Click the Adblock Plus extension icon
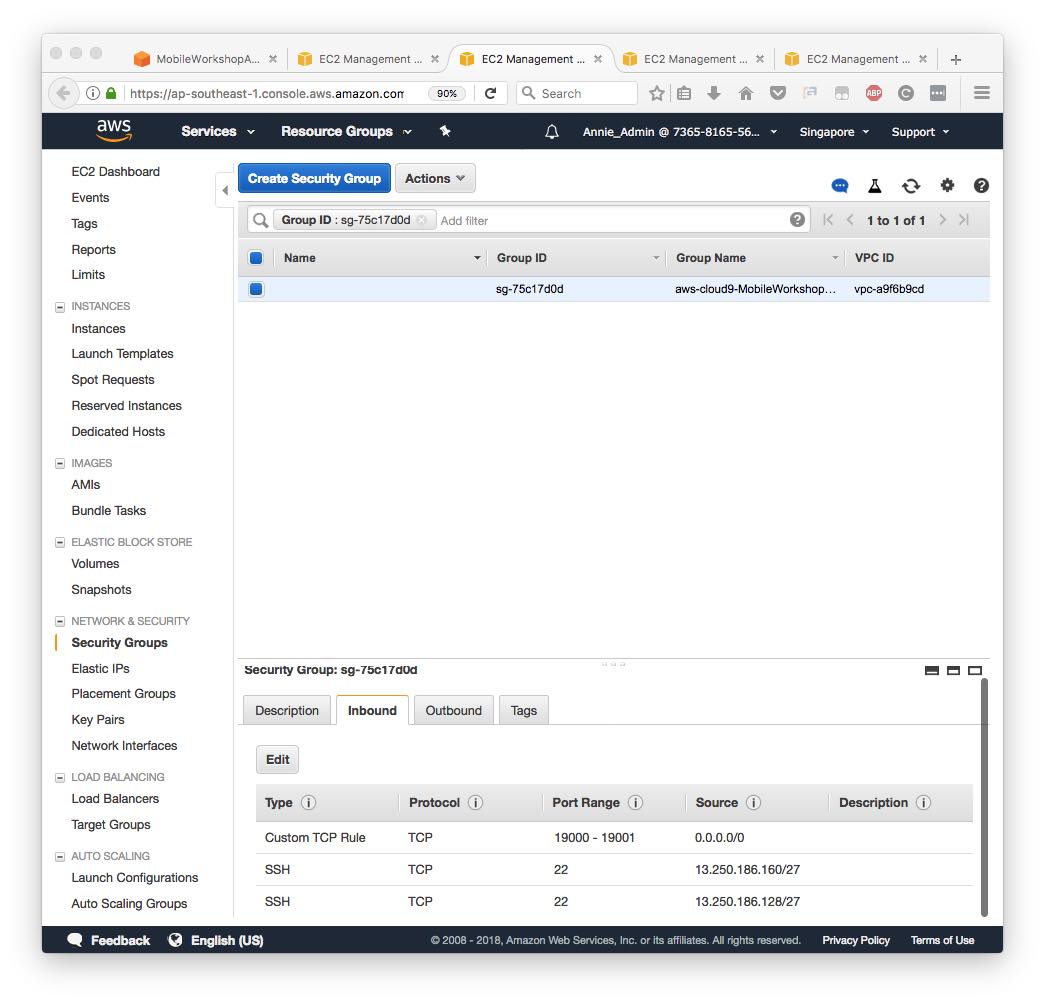 [x=874, y=93]
